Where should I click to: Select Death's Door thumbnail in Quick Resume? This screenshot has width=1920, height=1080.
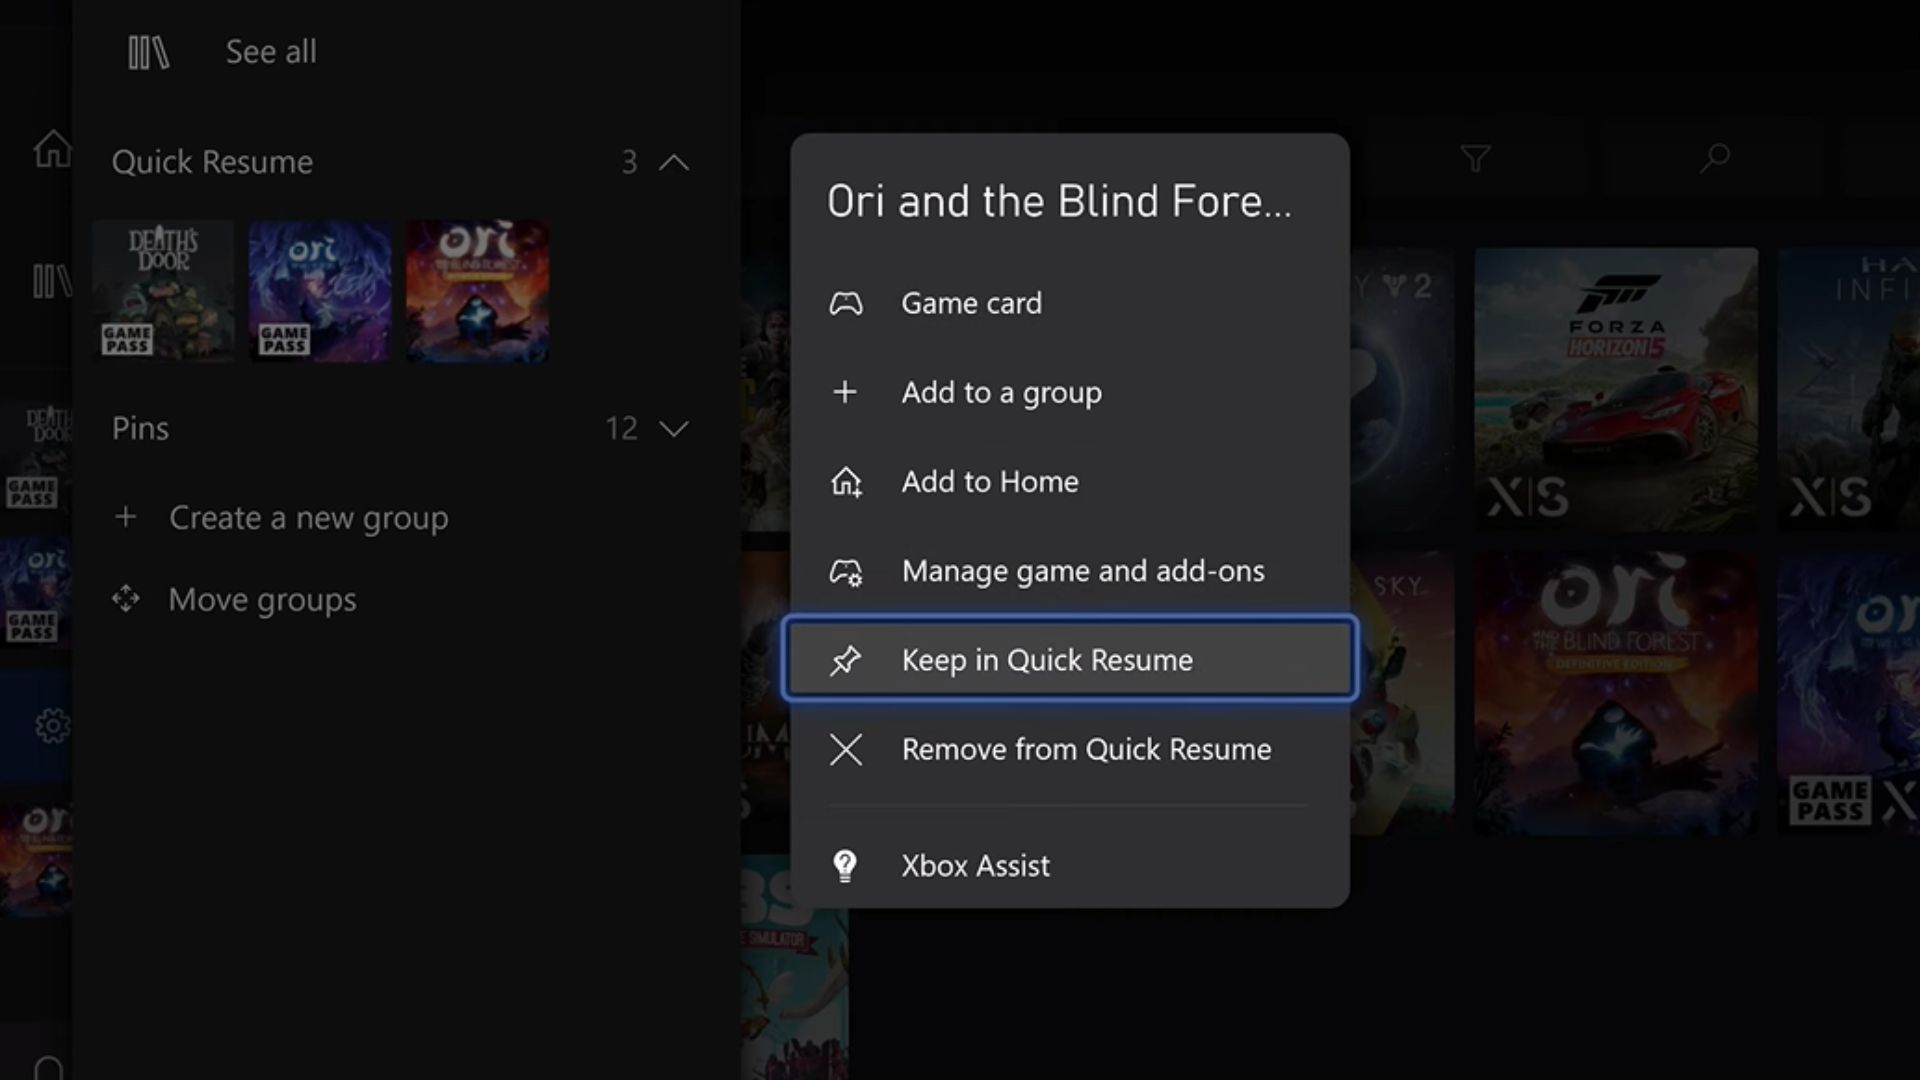click(163, 291)
